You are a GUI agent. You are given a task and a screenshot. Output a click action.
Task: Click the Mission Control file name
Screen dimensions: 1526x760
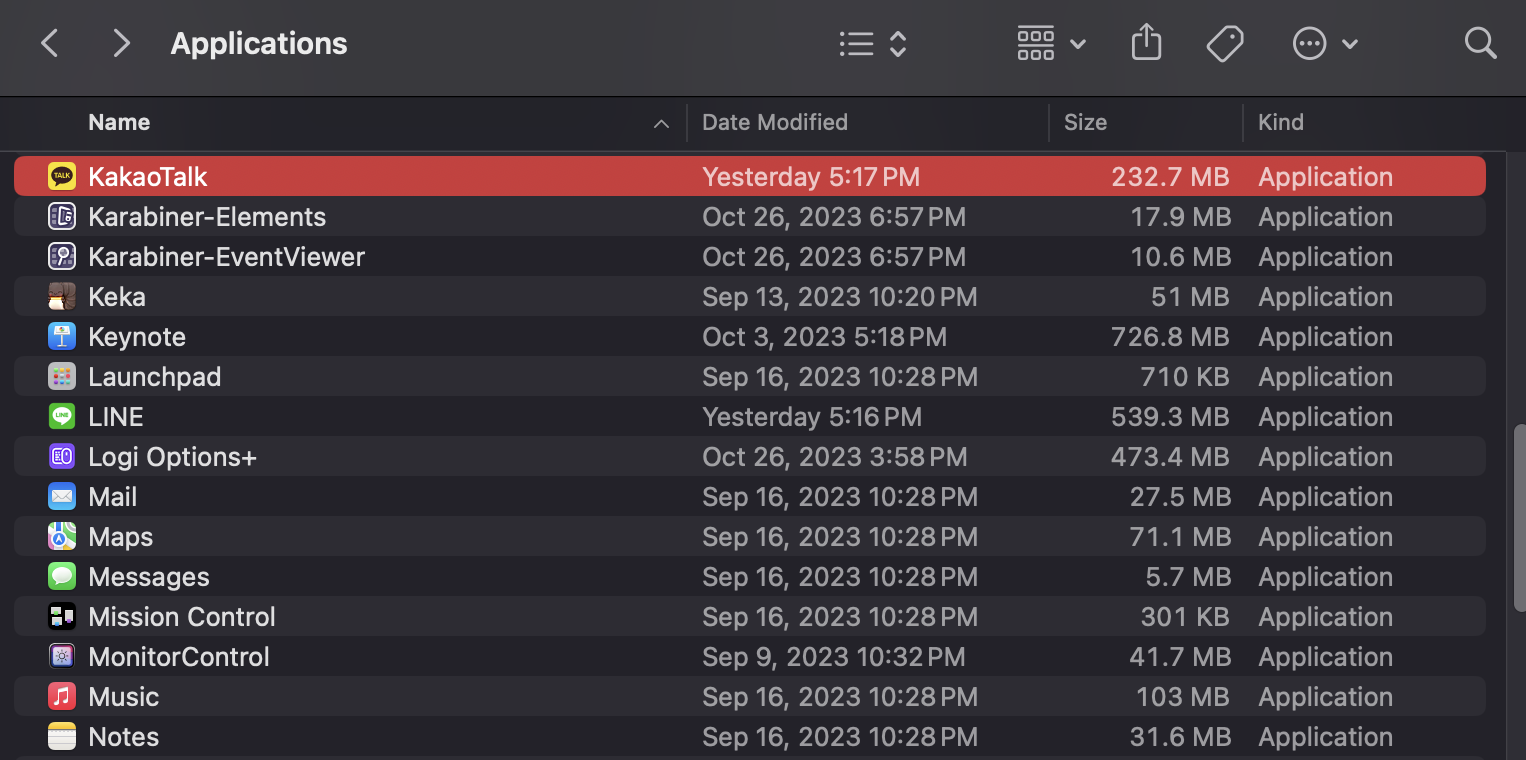click(182, 617)
